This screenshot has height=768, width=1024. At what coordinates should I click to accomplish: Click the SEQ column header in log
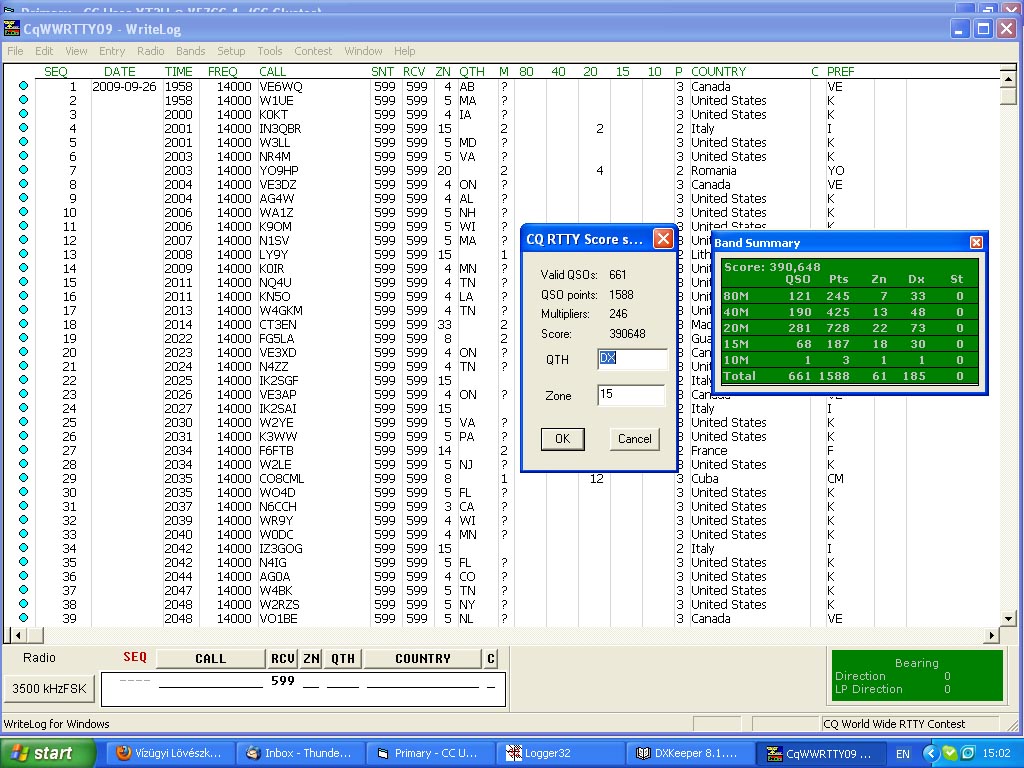click(x=56, y=72)
